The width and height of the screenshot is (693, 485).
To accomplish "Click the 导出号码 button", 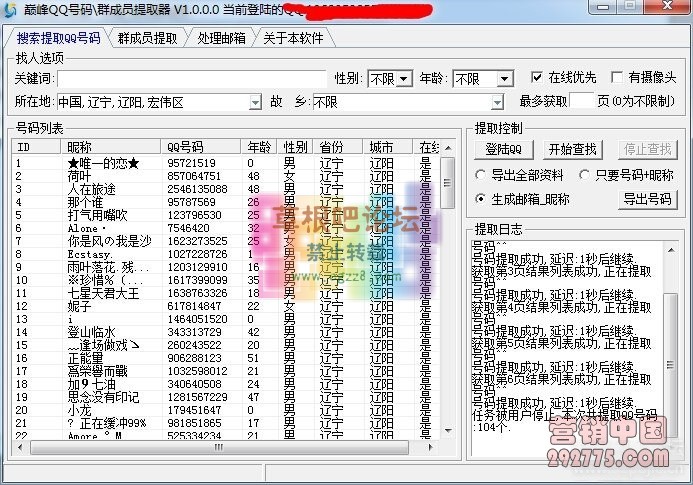I will pyautogui.click(x=647, y=199).
